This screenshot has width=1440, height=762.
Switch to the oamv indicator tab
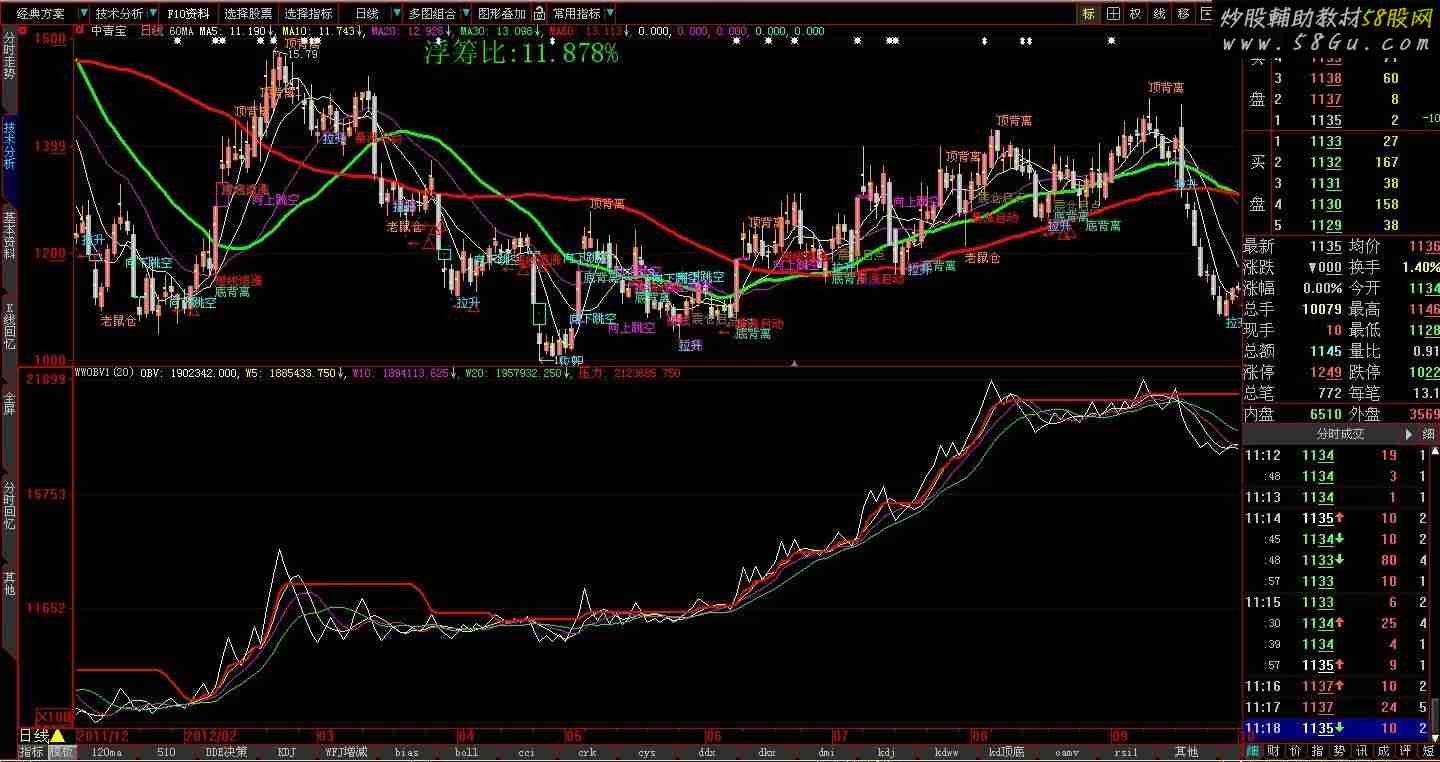[x=1066, y=753]
